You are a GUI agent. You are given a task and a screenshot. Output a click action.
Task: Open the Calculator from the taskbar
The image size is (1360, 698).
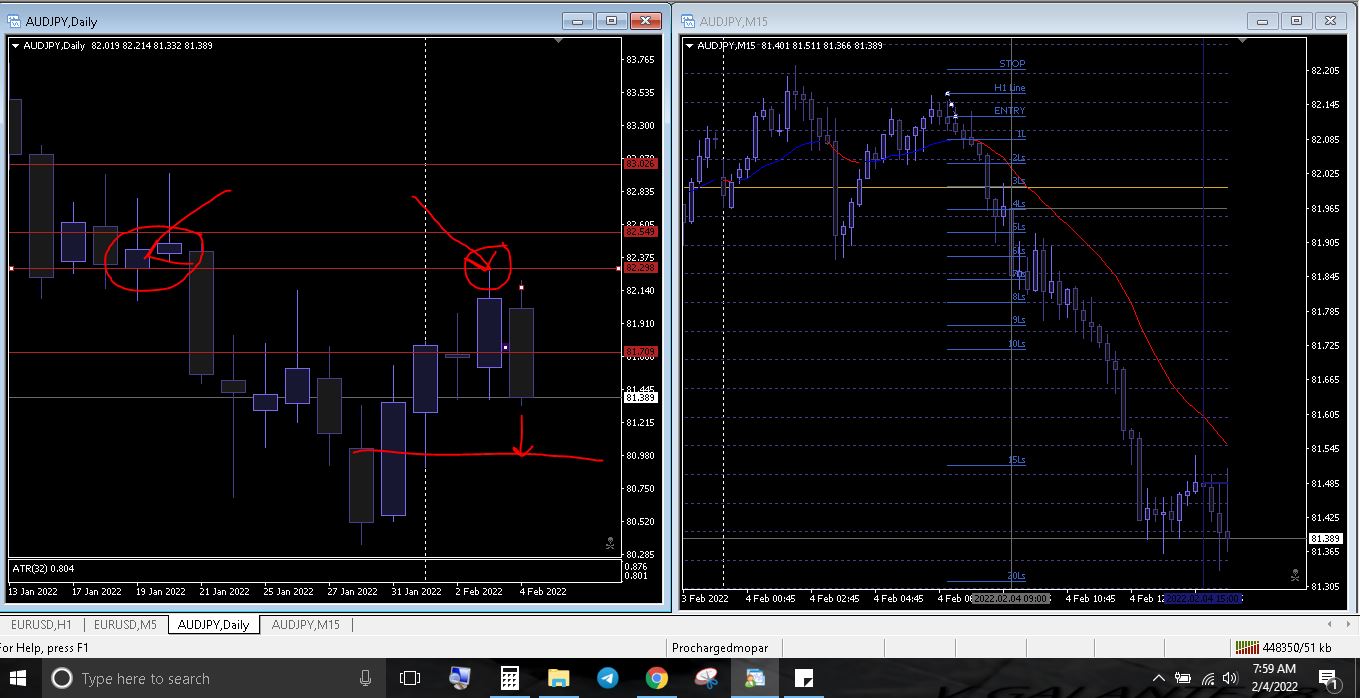tap(509, 678)
